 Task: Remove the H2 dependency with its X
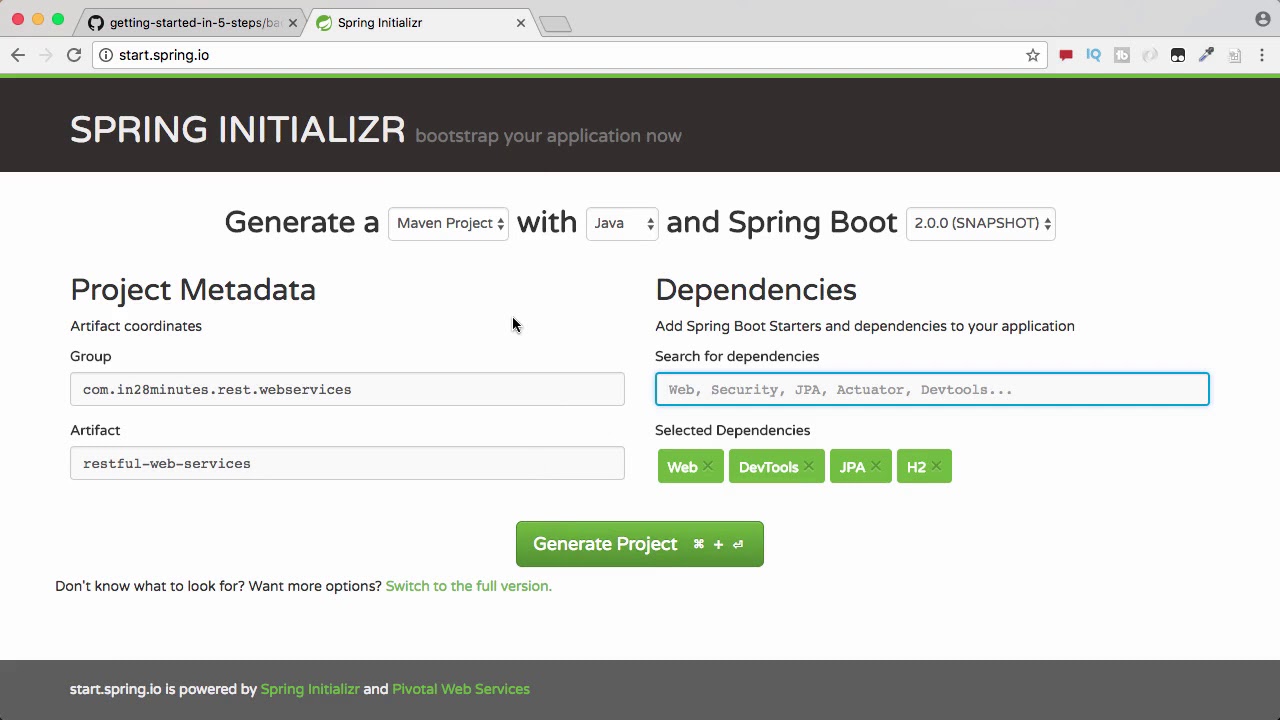[x=936, y=466]
